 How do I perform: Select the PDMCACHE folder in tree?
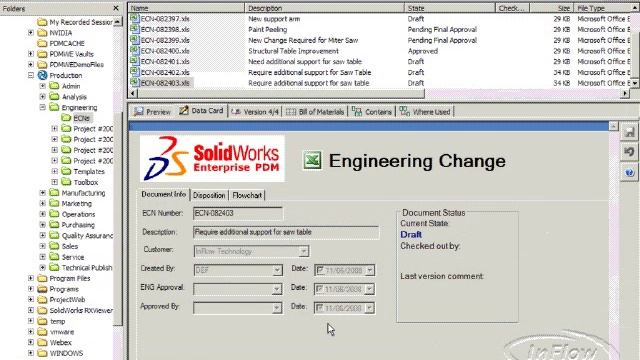coord(67,43)
